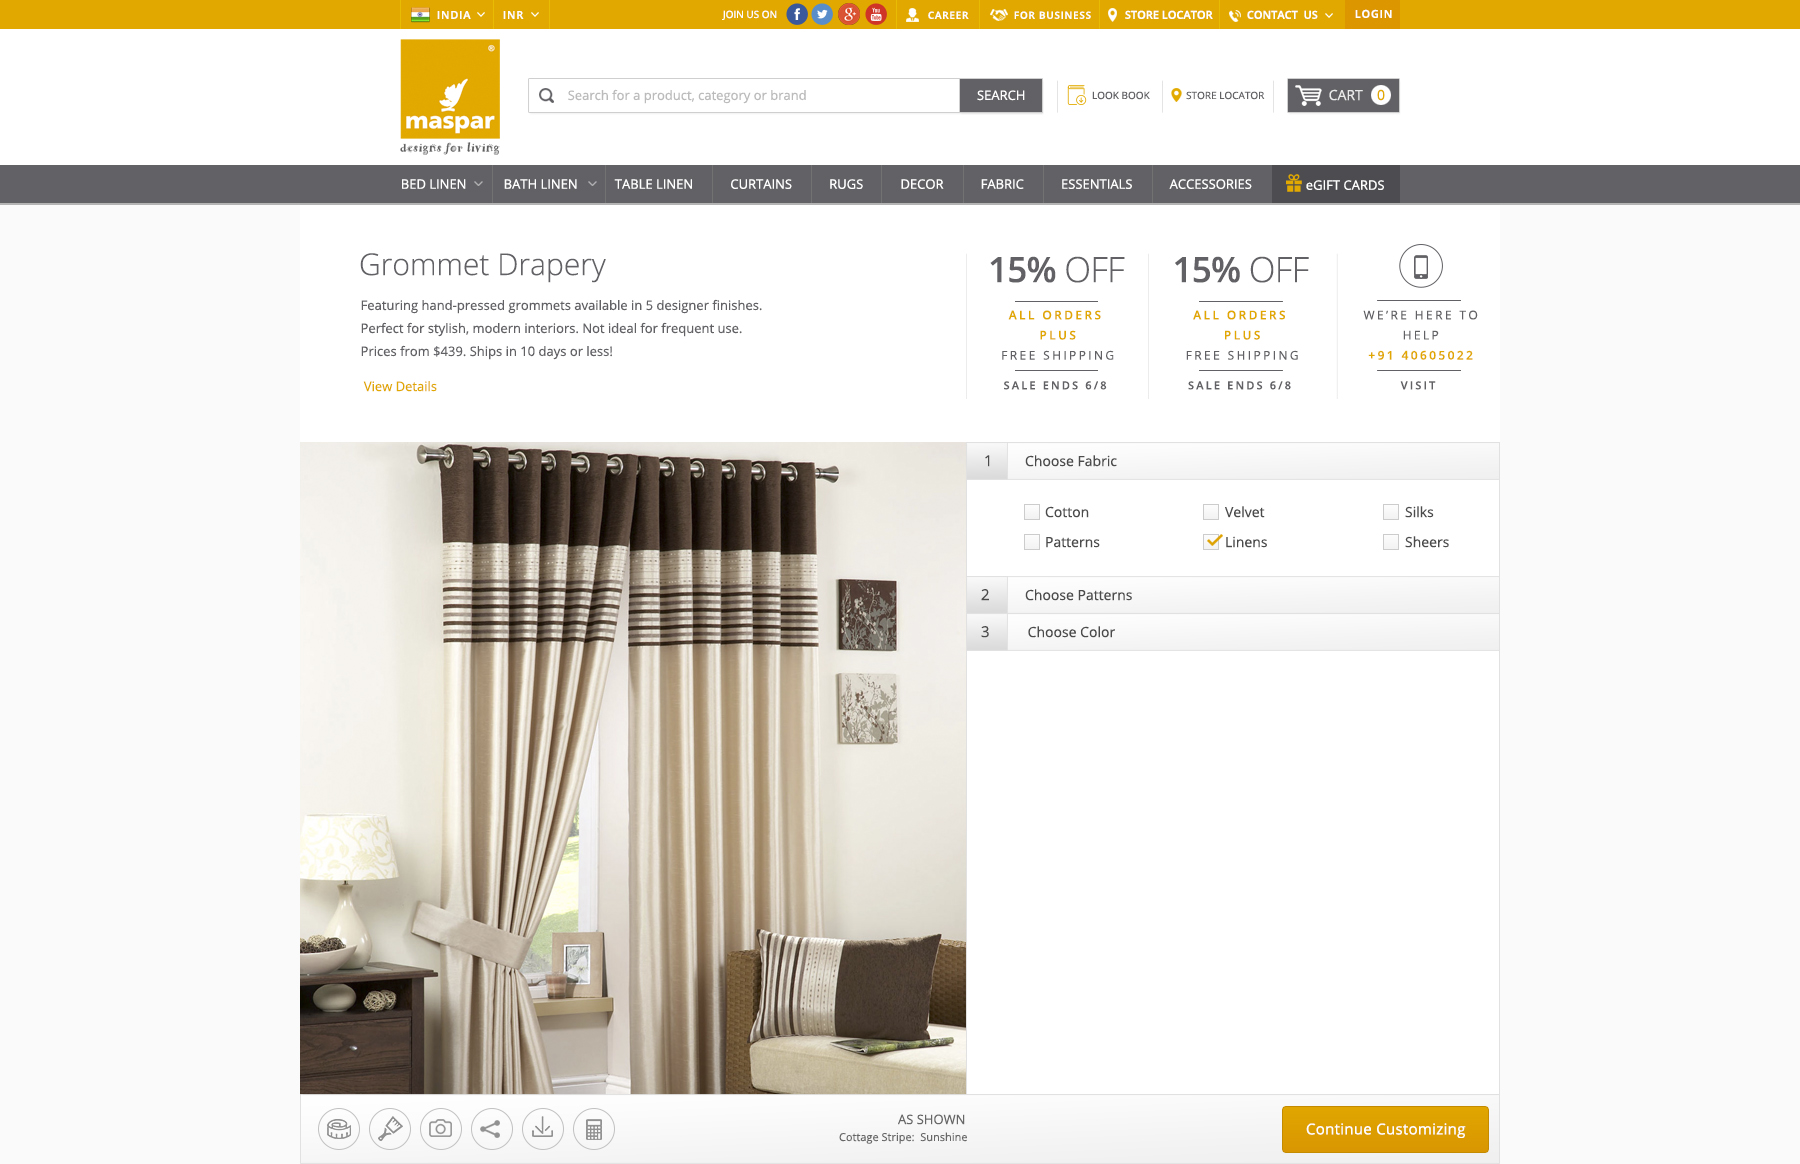This screenshot has width=1800, height=1164.
Task: Expand the Choose Patterns section
Action: 1233,595
